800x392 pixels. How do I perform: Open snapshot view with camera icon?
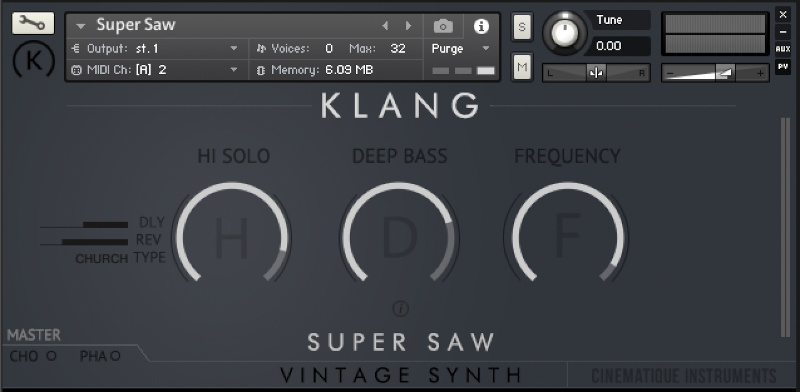(x=443, y=26)
